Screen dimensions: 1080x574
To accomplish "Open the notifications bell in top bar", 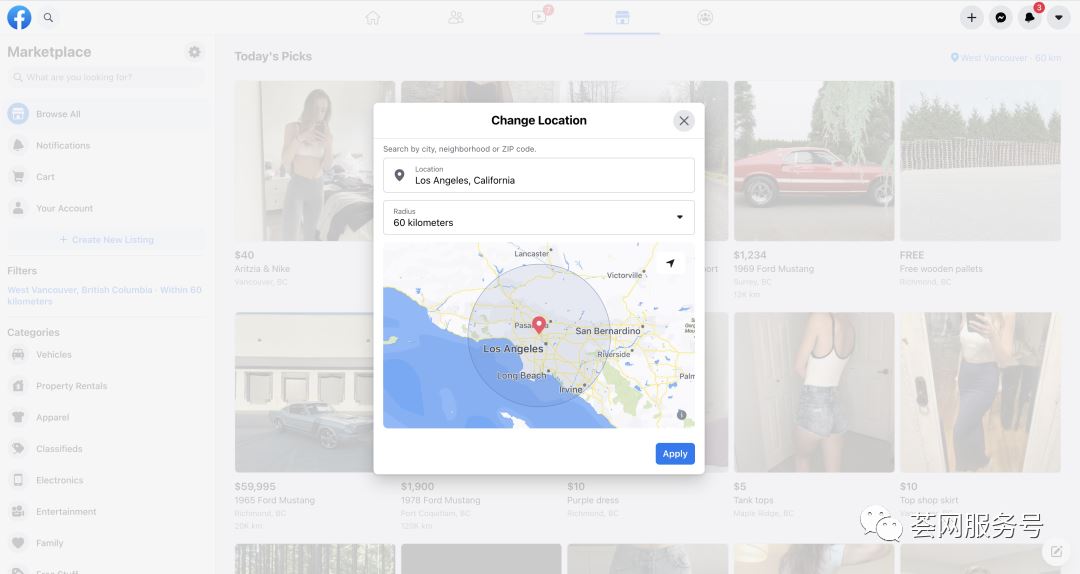I will 1029,17.
